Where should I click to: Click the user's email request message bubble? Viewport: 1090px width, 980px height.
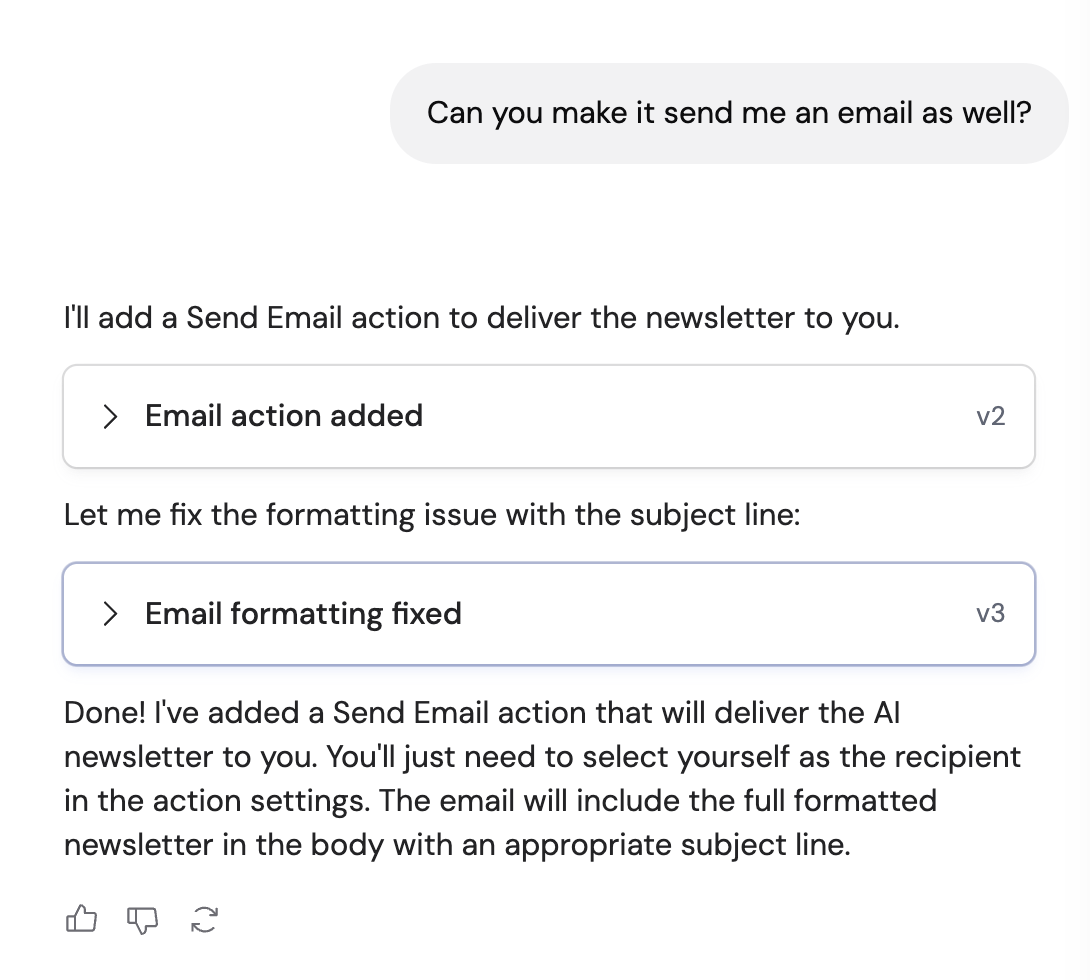tap(729, 113)
